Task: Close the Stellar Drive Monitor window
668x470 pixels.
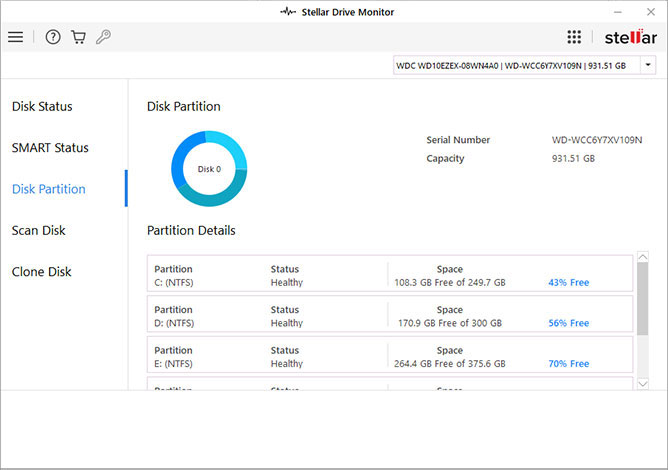Action: click(x=651, y=12)
